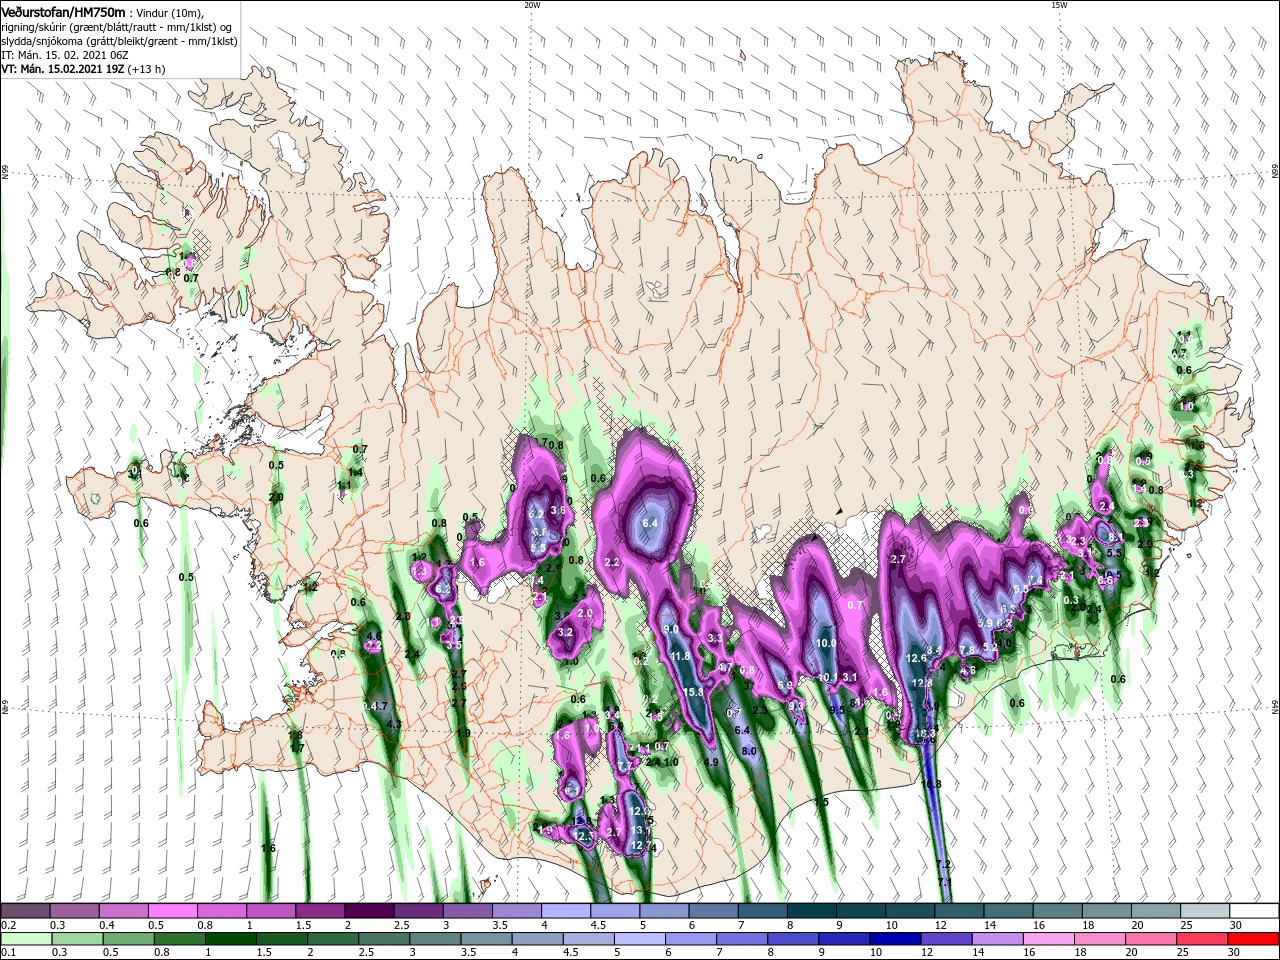The height and width of the screenshot is (960, 1280).
Task: Click the 20W longitude label at the top
Action: point(532,5)
